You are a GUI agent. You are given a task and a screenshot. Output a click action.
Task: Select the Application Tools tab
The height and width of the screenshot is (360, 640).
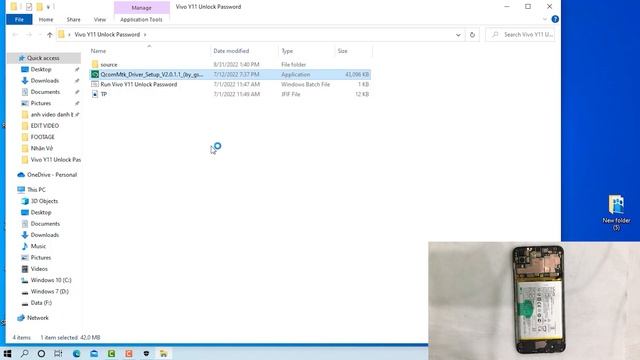(x=141, y=20)
